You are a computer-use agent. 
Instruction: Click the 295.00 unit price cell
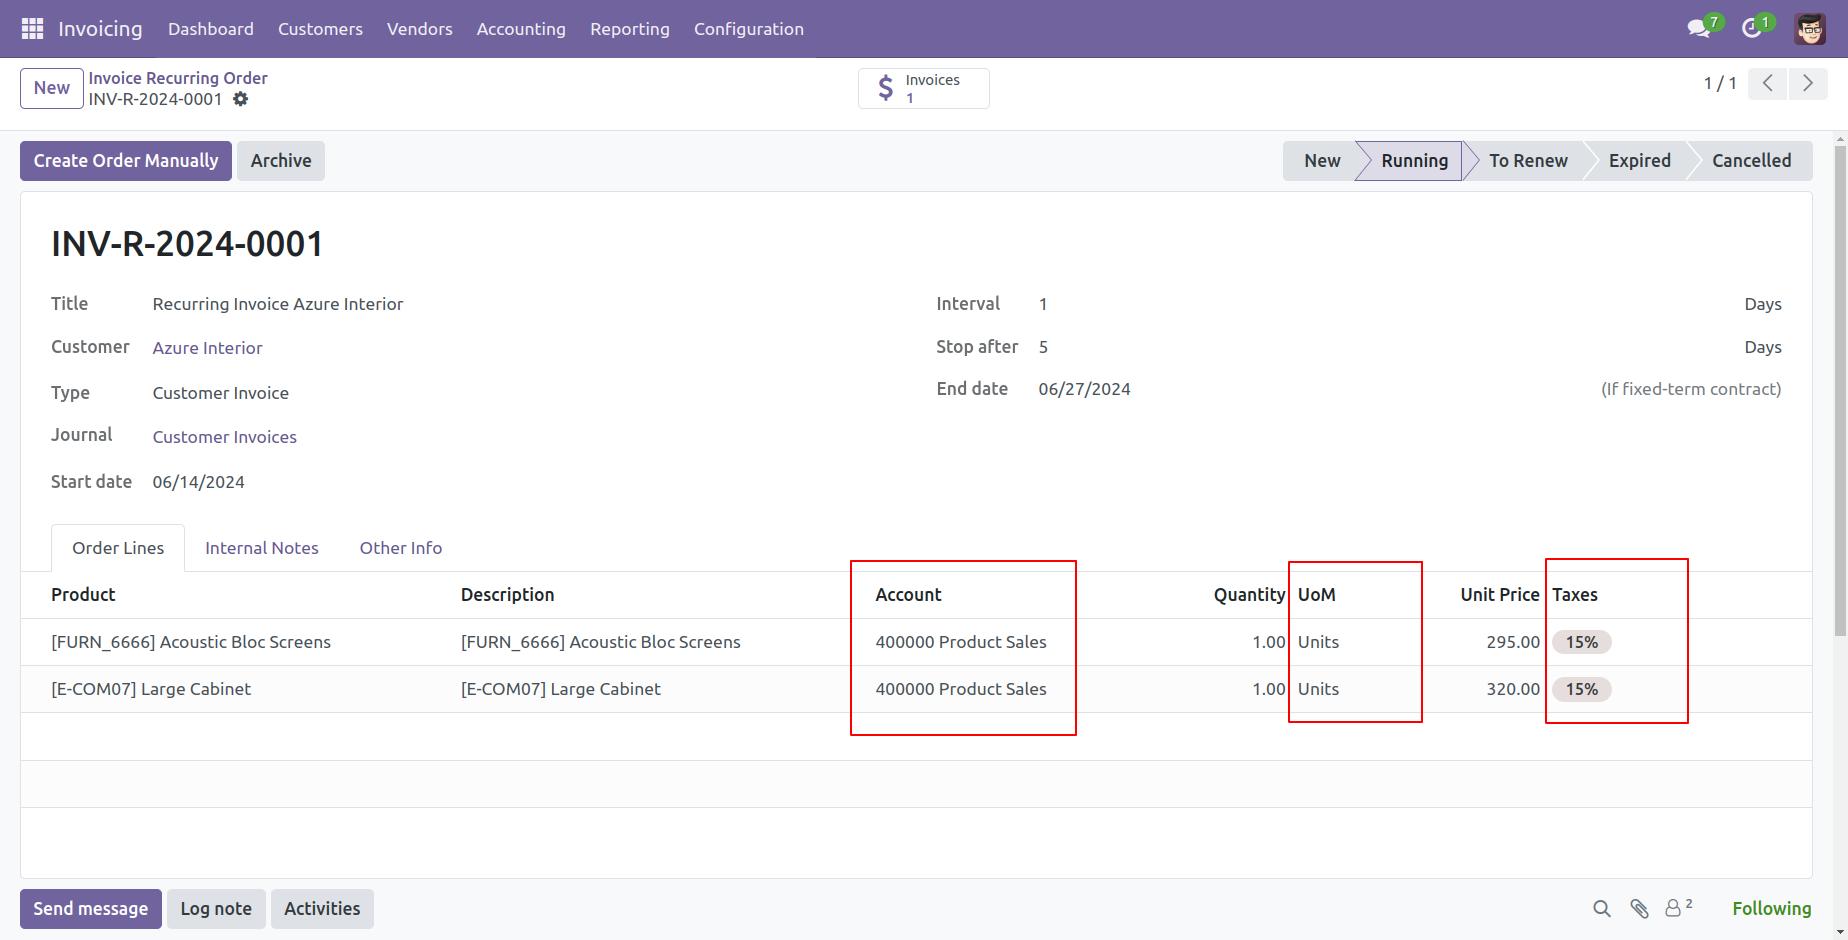point(1513,642)
